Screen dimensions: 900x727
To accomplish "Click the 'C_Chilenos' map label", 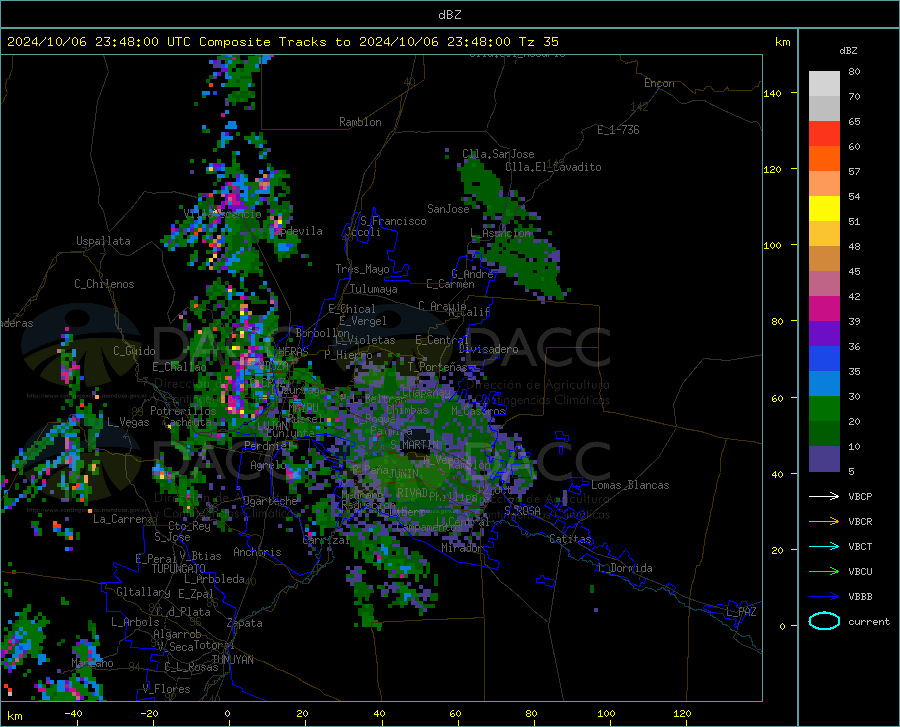I will (x=104, y=284).
